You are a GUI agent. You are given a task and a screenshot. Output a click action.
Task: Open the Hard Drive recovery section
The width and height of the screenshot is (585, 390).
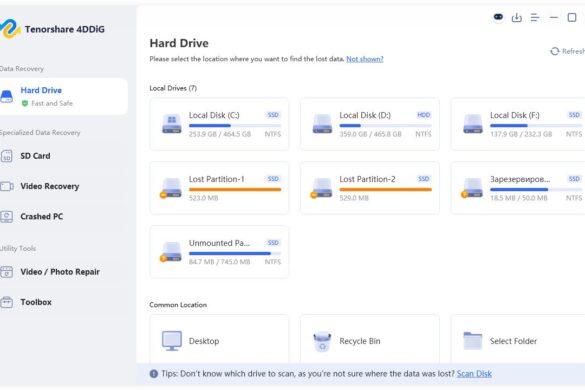click(x=63, y=96)
